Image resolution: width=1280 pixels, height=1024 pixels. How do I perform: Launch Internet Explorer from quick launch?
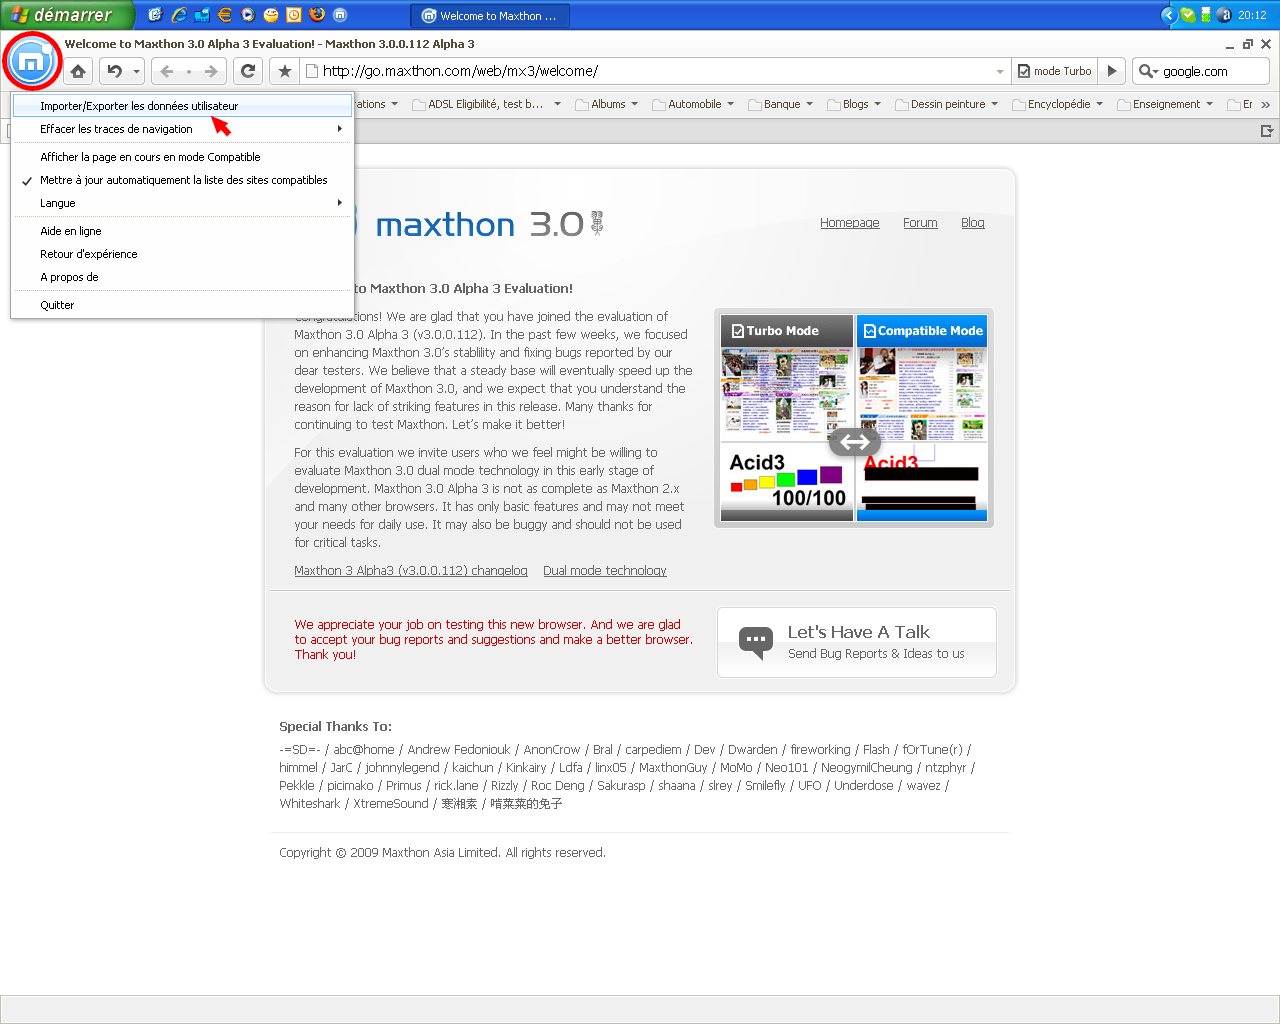pyautogui.click(x=179, y=15)
